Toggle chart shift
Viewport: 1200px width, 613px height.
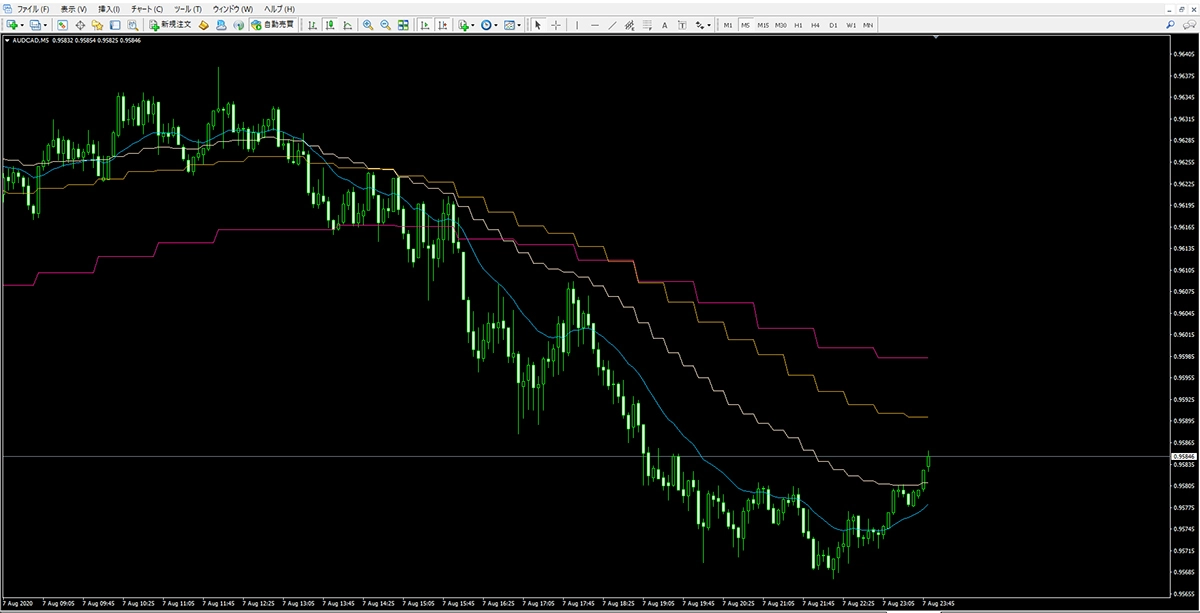click(x=442, y=24)
